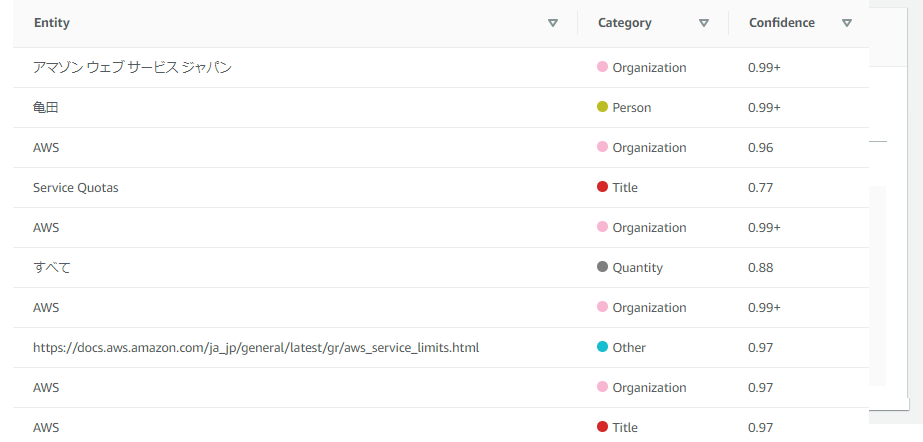Select the 0.77 confidence value
The image size is (923, 442).
[x=761, y=188]
